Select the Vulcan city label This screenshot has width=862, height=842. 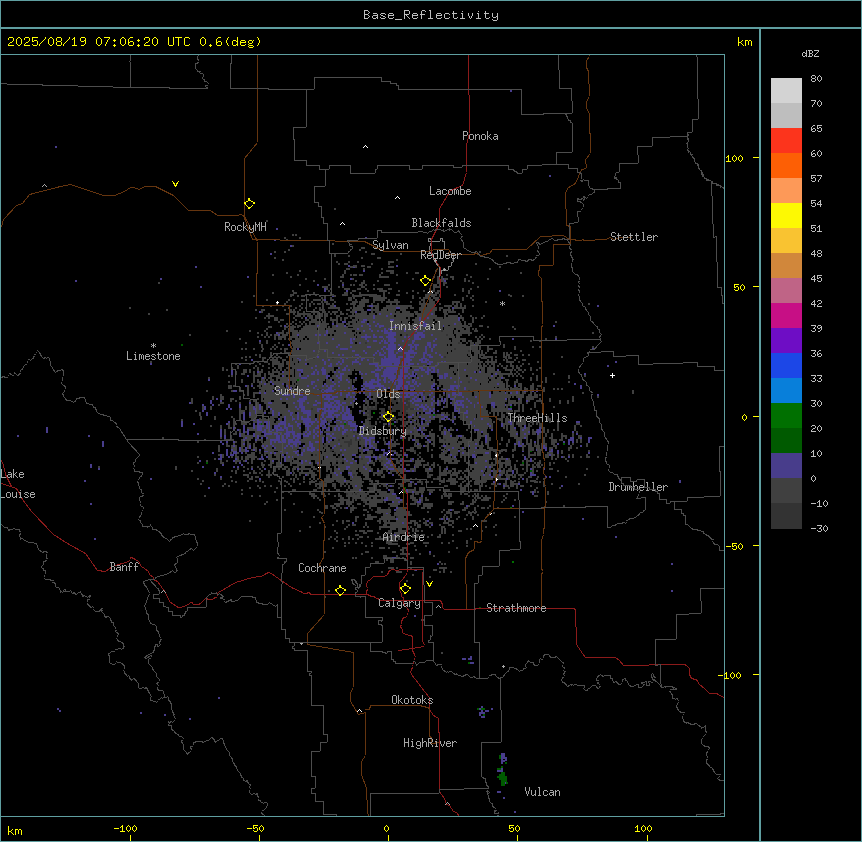543,792
